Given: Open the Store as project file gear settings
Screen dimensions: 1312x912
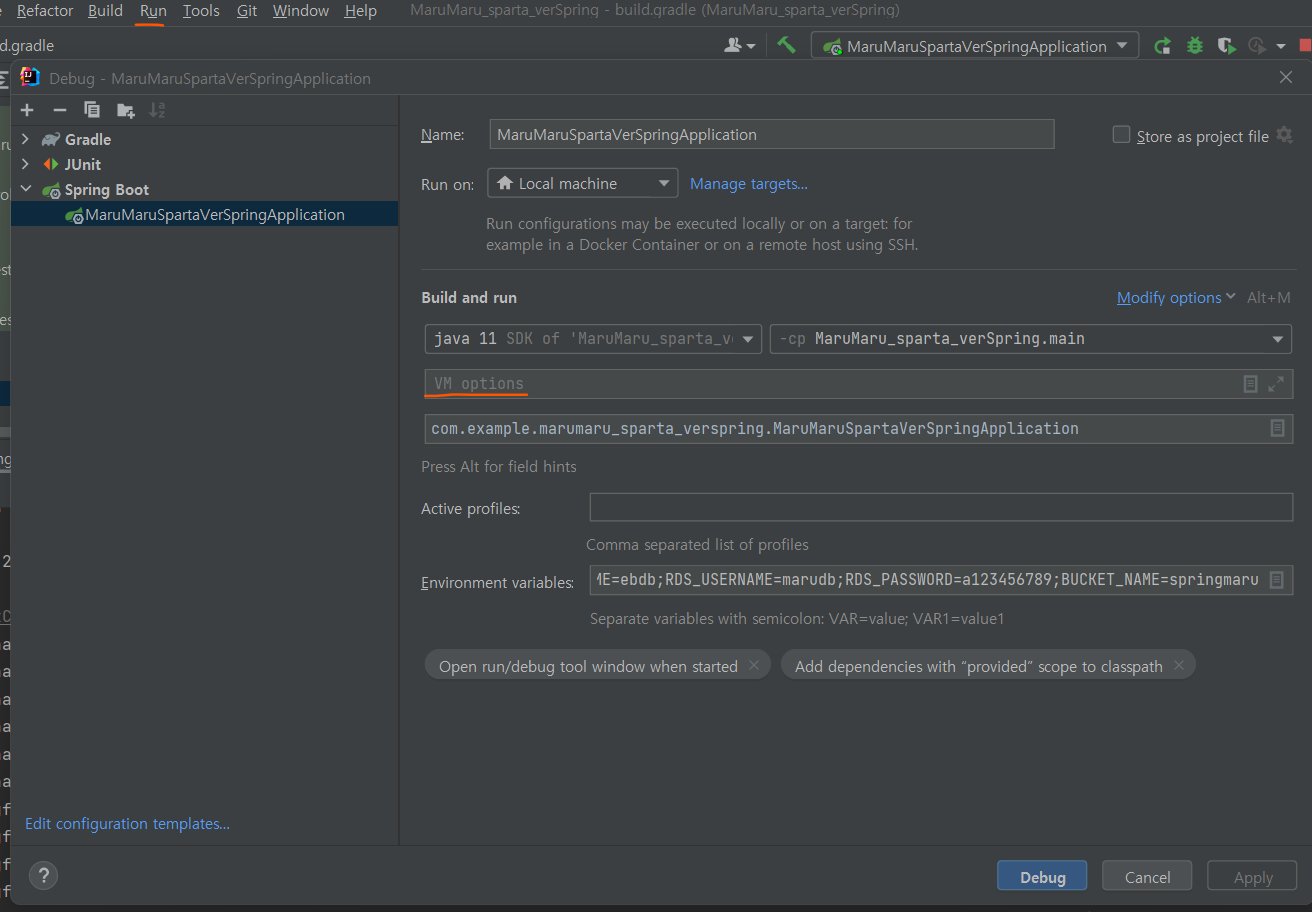Looking at the screenshot, I should (1285, 135).
